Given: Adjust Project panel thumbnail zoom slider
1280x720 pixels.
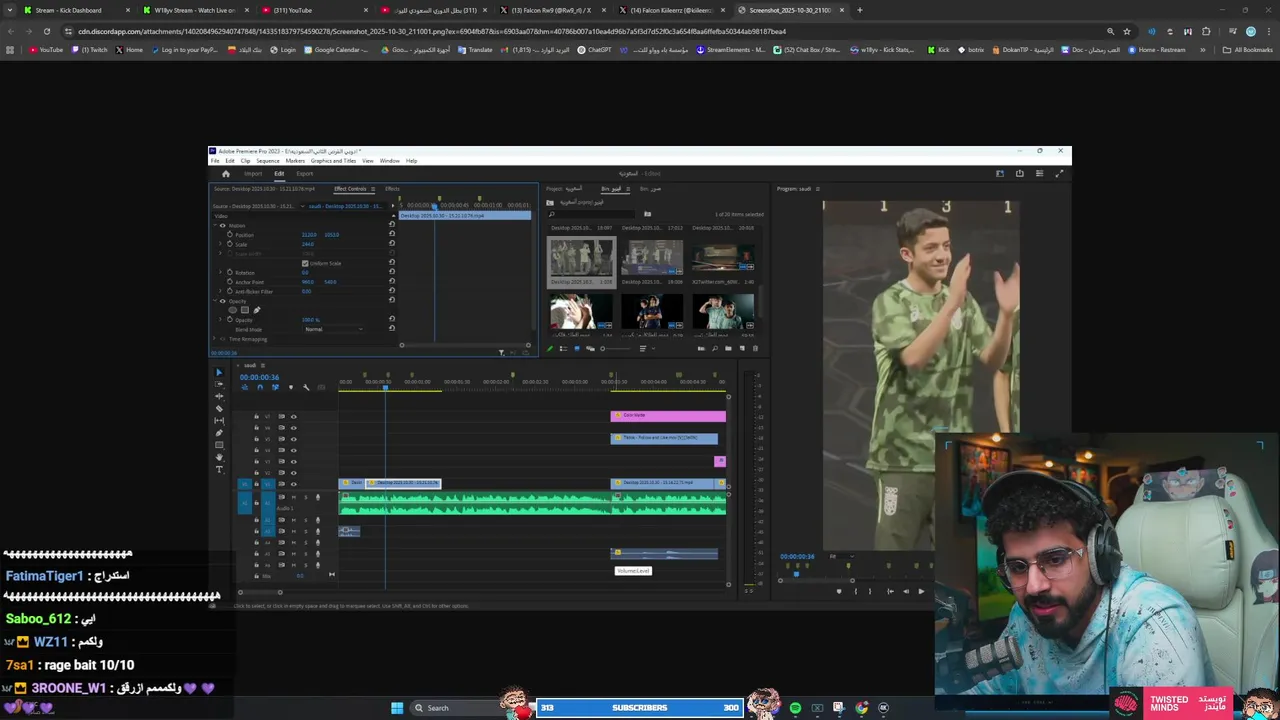Looking at the screenshot, I should (x=616, y=348).
